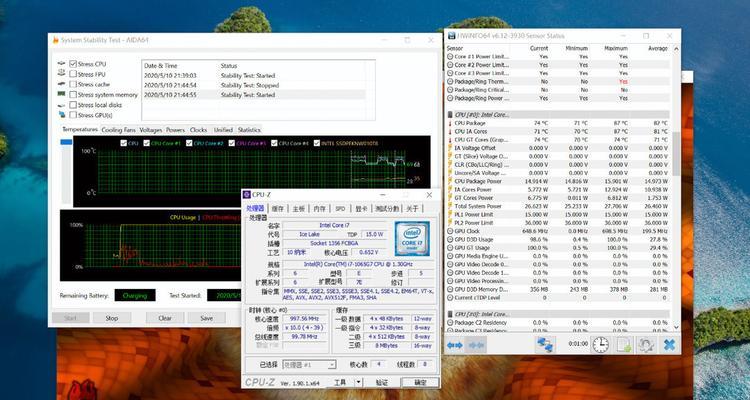Enable the Stress system memory checkbox

coord(73,95)
